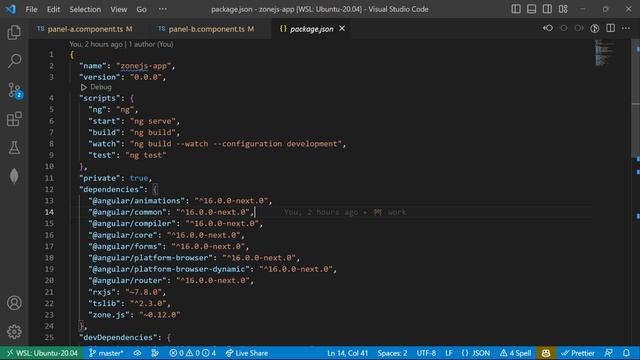Click the "tslib" key on line 22
The width and height of the screenshot is (640, 360).
click(x=104, y=303)
